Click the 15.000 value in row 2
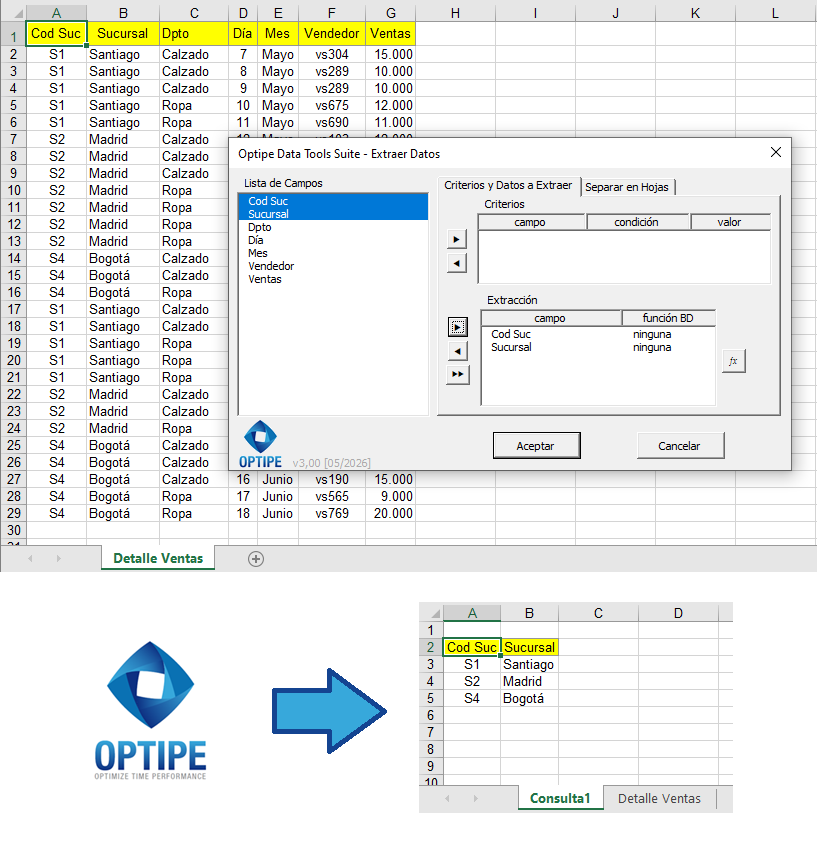 (x=390, y=54)
